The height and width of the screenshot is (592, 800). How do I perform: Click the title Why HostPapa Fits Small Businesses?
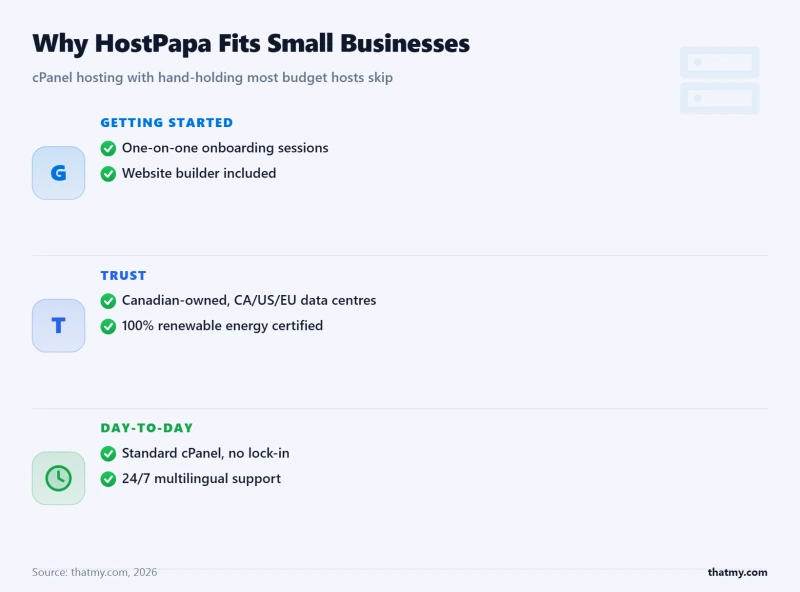(251, 44)
